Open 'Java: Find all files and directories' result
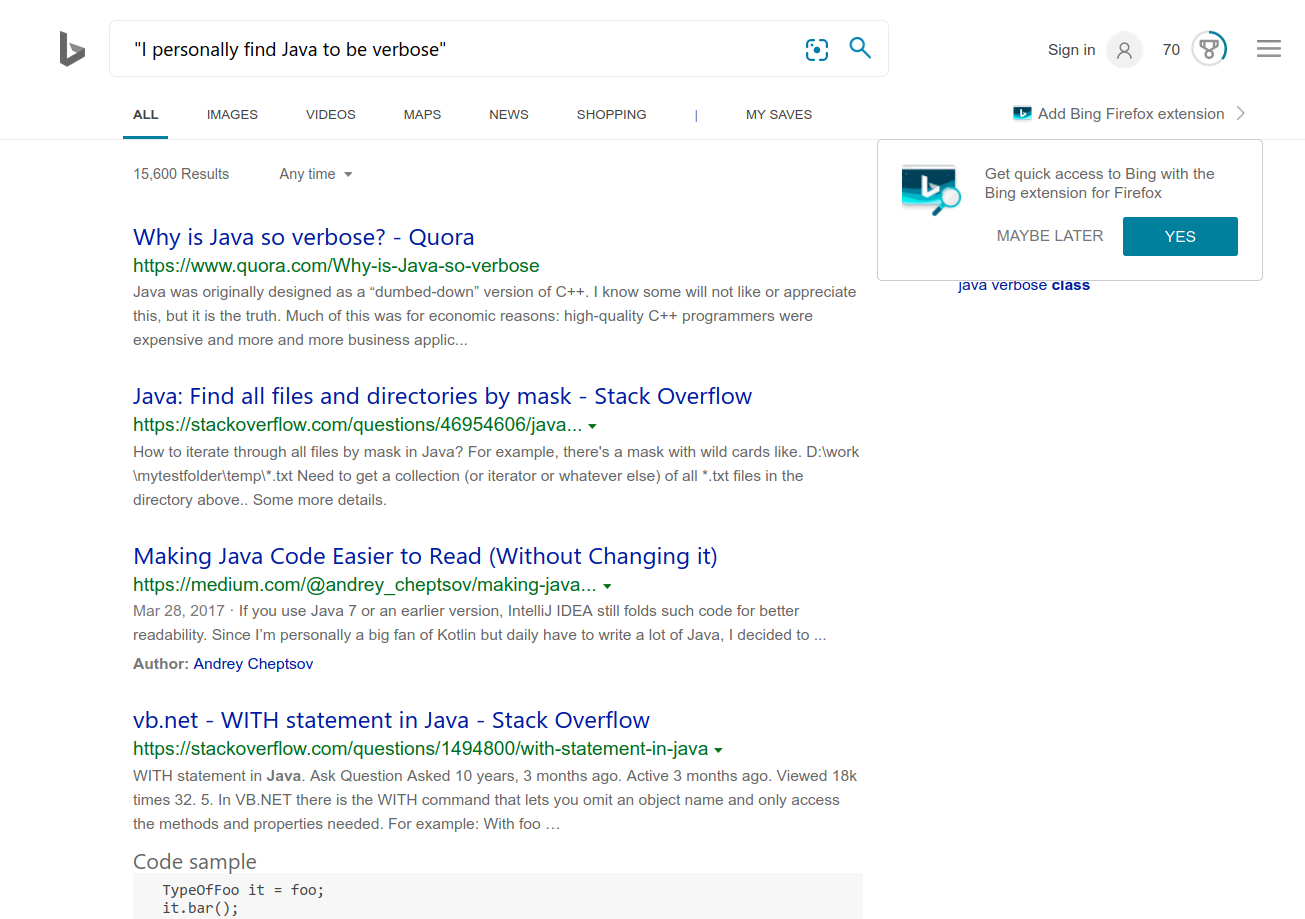 [x=442, y=396]
